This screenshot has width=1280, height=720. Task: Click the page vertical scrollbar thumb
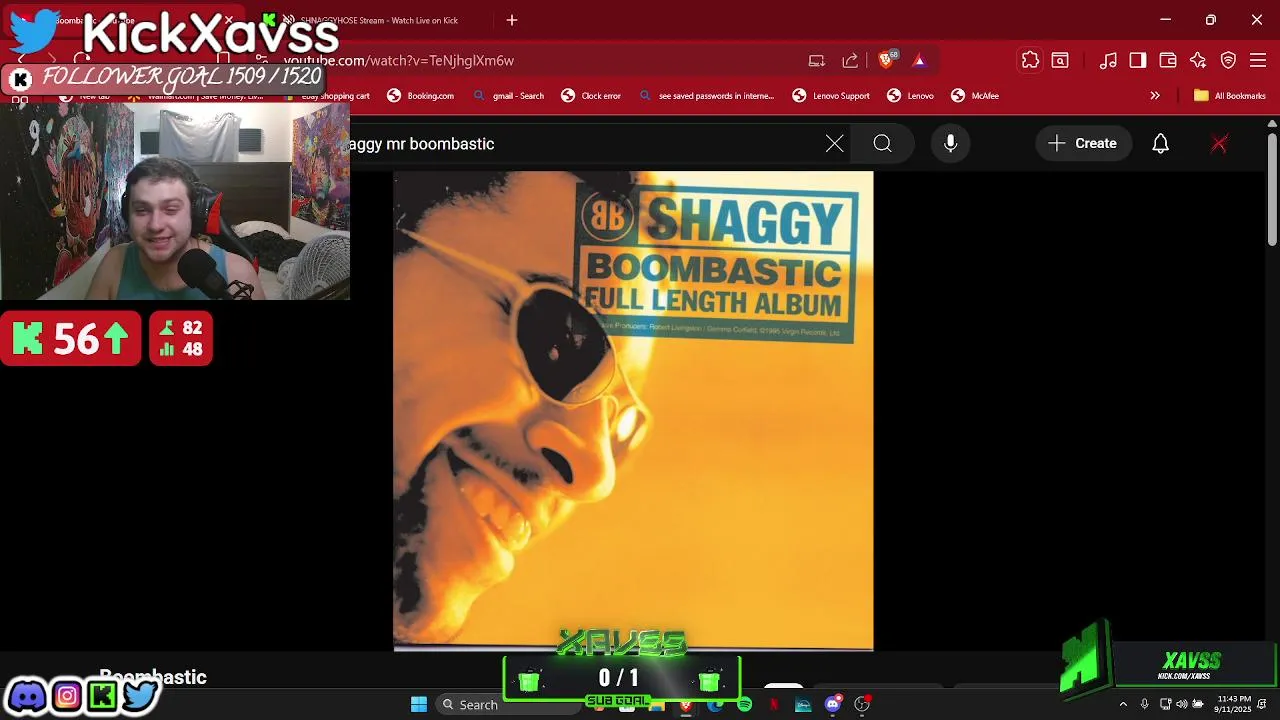tap(1272, 190)
